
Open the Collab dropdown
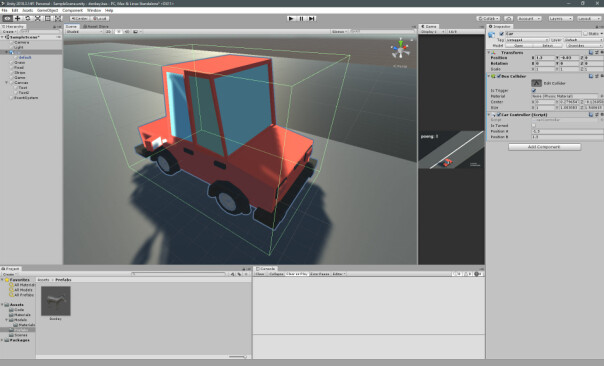tap(488, 18)
